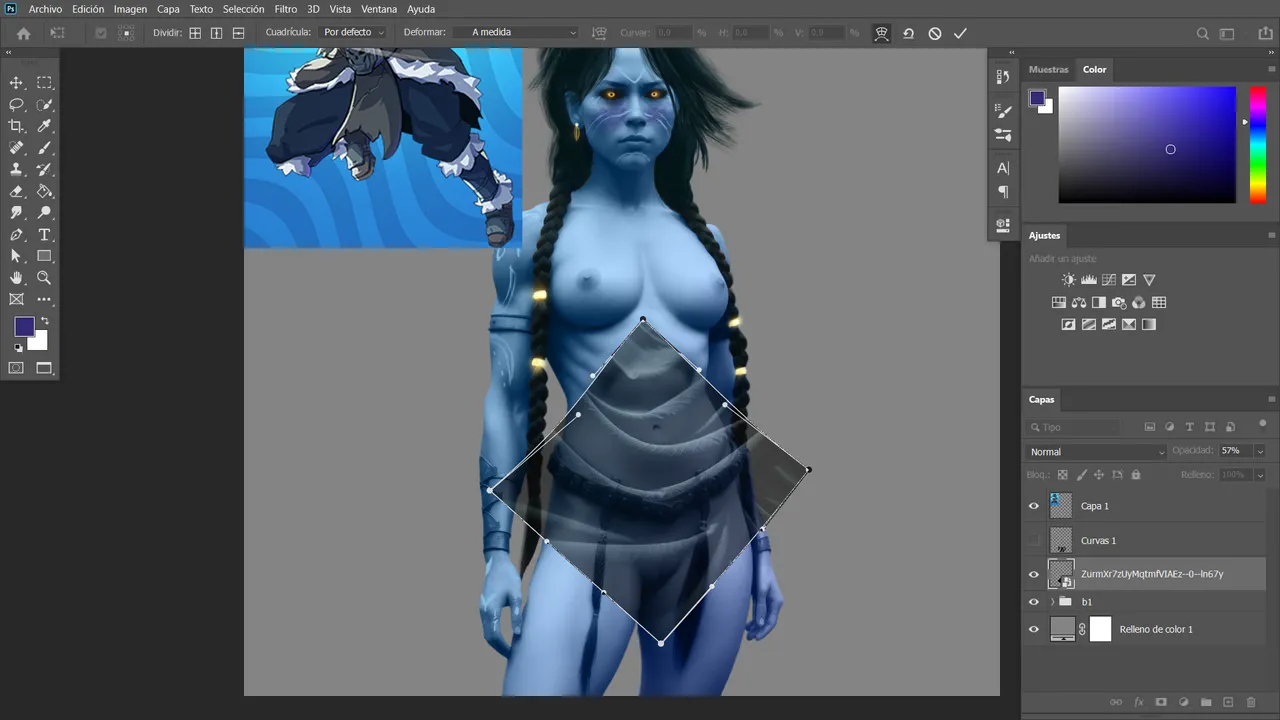
Task: Toggle between free transform and warp modes
Action: [881, 33]
